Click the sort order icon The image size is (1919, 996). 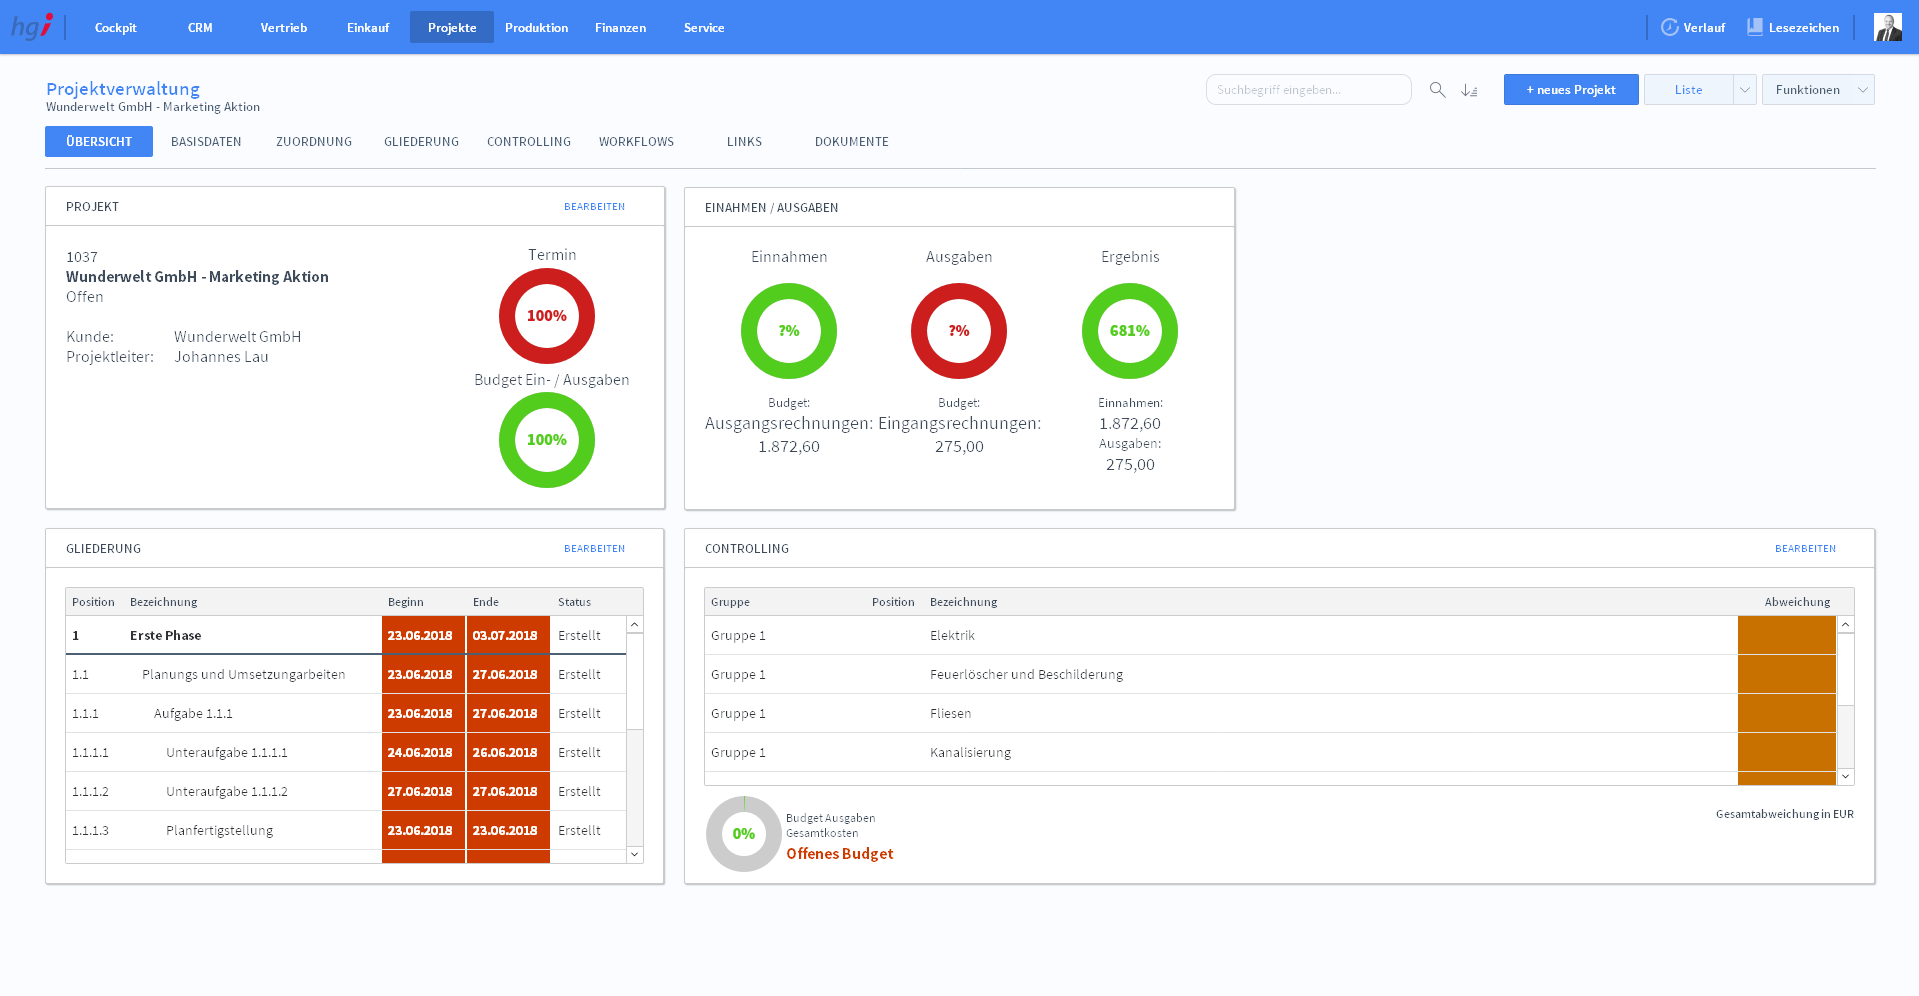tap(1469, 90)
